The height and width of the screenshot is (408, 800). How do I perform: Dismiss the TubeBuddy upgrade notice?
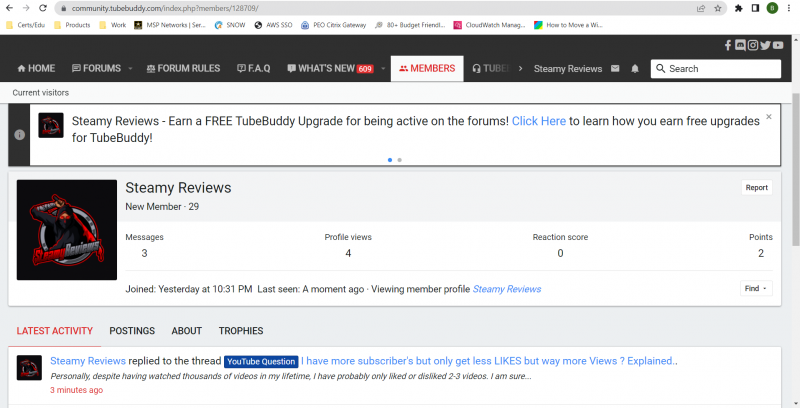768,117
